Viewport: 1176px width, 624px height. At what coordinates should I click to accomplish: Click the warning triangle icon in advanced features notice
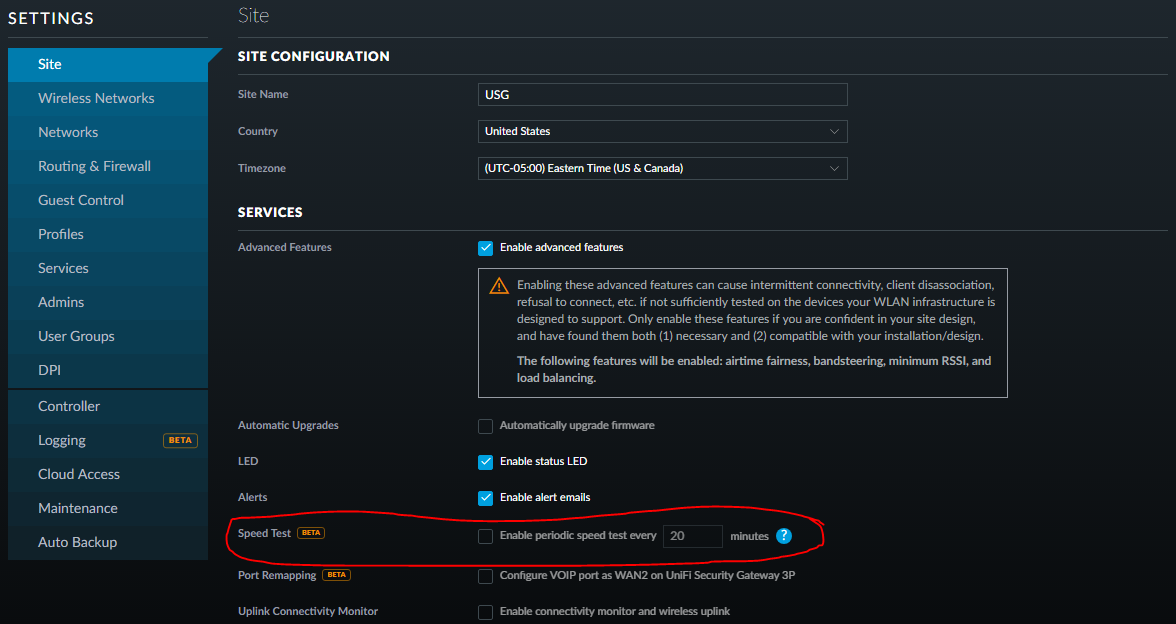click(499, 286)
